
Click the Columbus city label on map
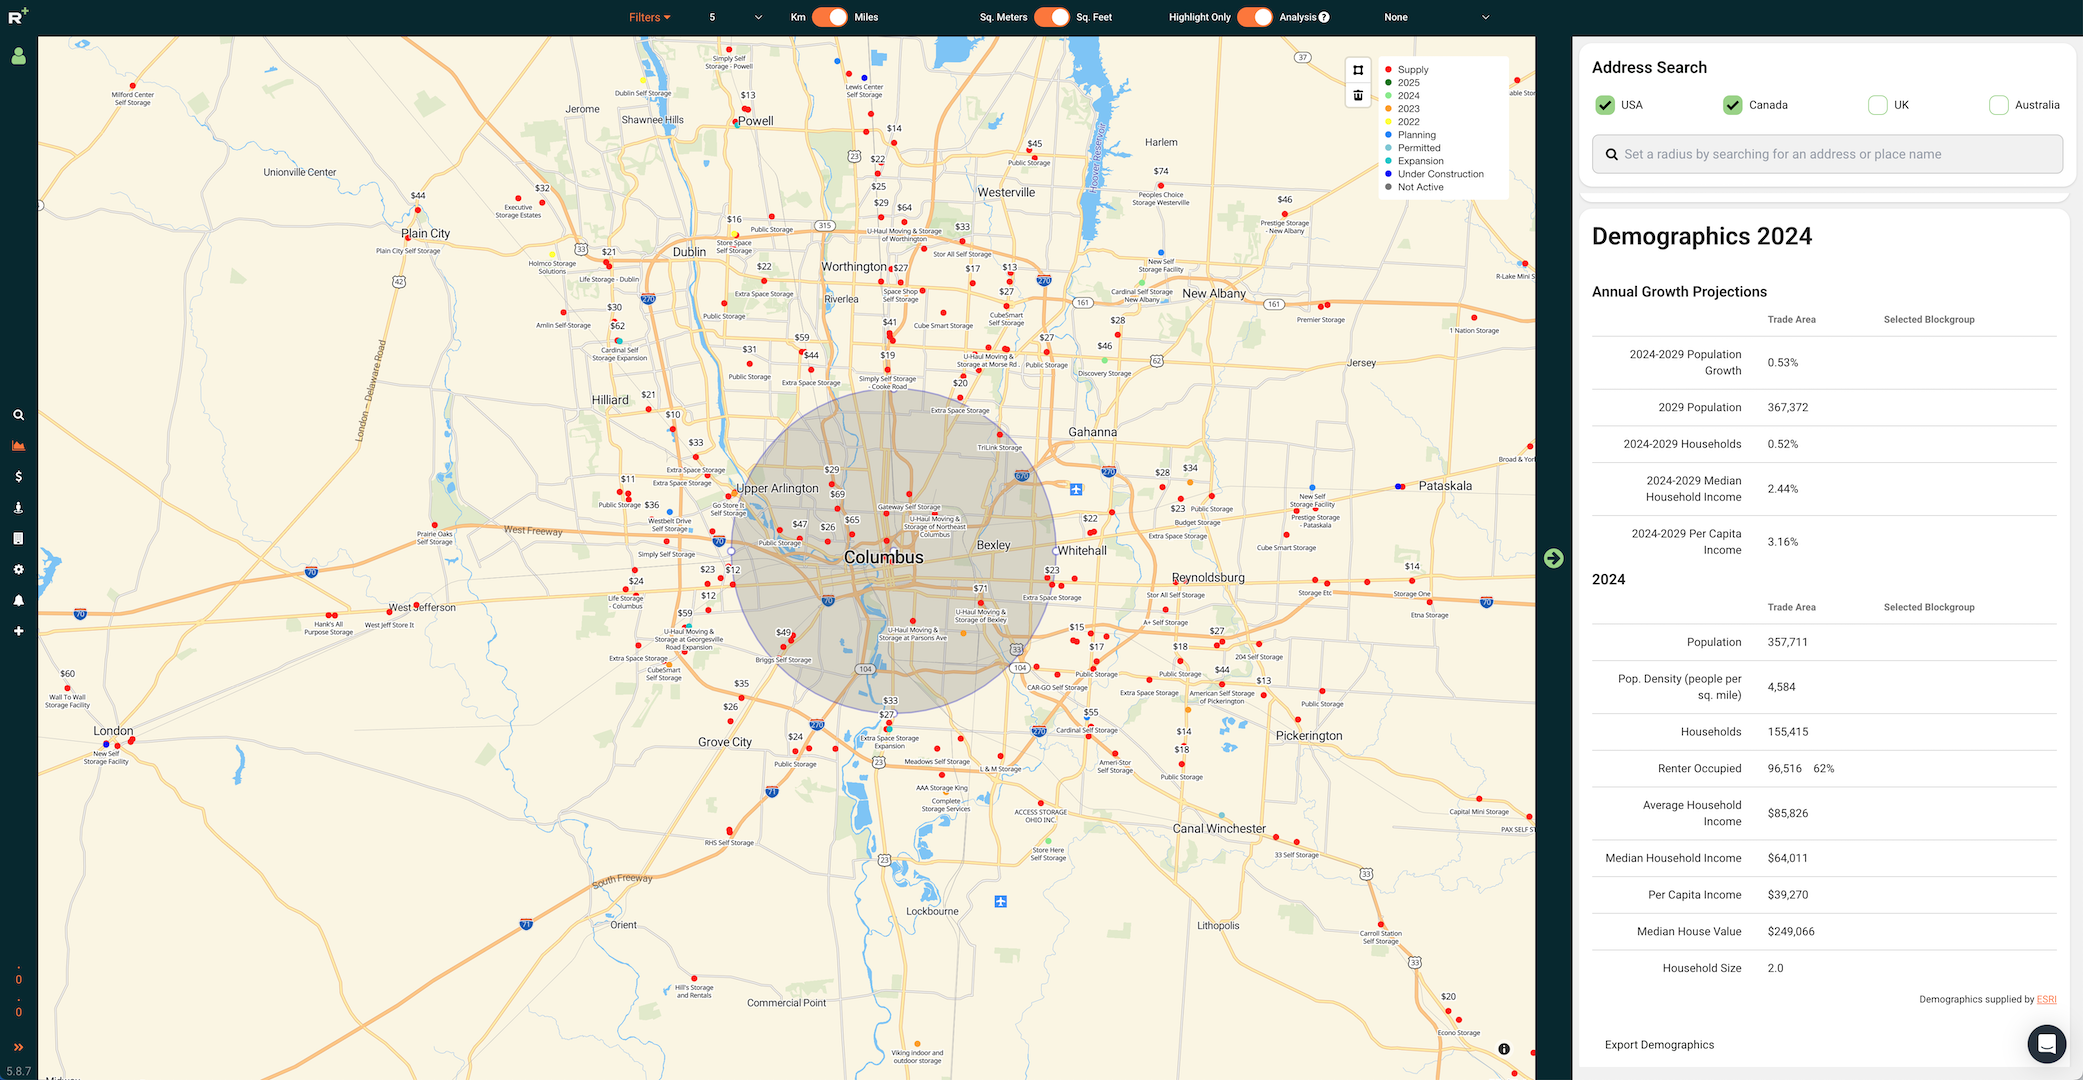pyautogui.click(x=883, y=557)
